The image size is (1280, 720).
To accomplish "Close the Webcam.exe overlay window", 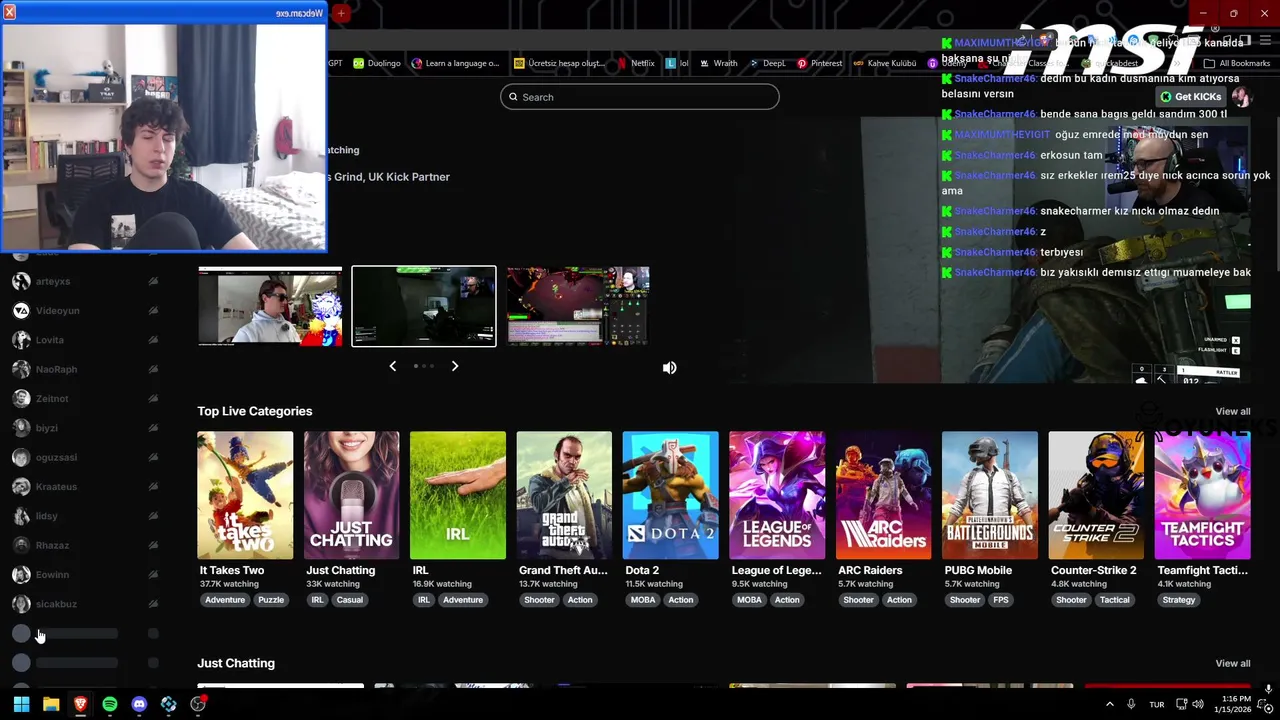I will coord(10,13).
